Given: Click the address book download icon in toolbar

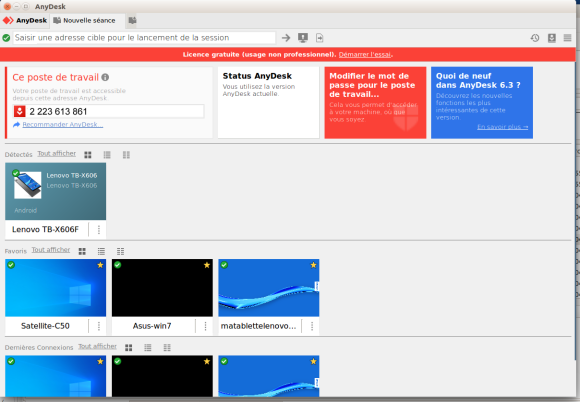Looking at the screenshot, I should point(552,38).
